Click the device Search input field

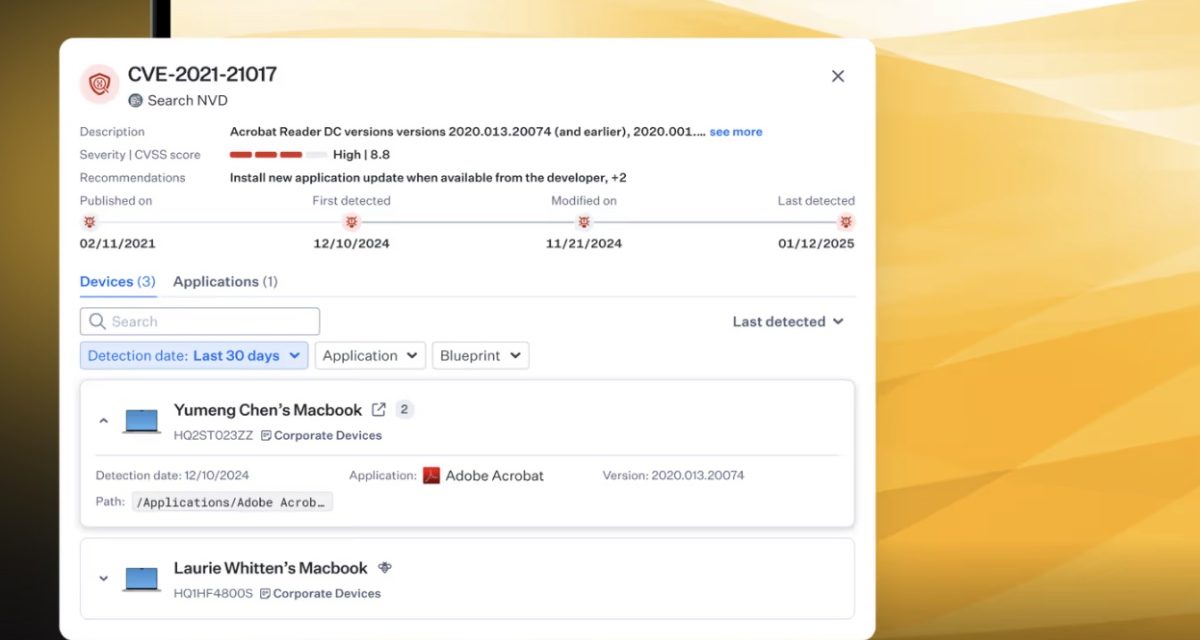[x=200, y=322]
